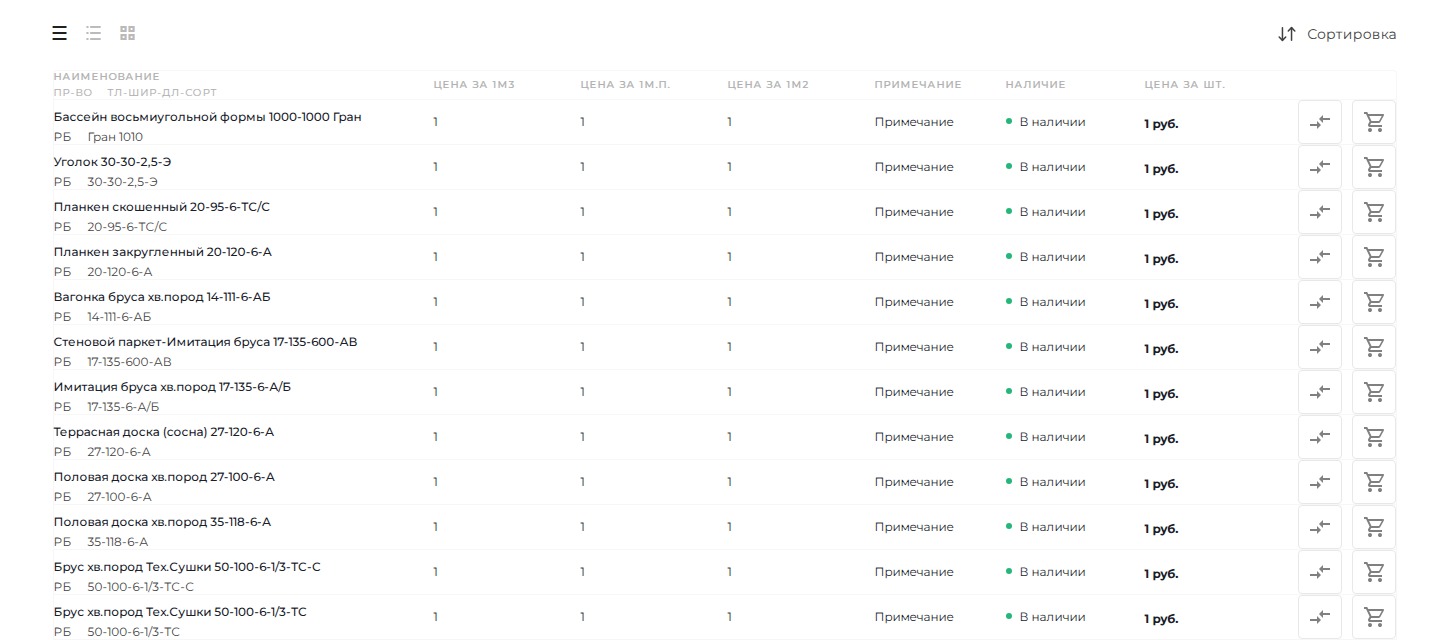Open Имитация бруса хв.пород 17-135-6-А/Б product
Image resolution: width=1449 pixels, height=640 pixels.
pos(172,387)
